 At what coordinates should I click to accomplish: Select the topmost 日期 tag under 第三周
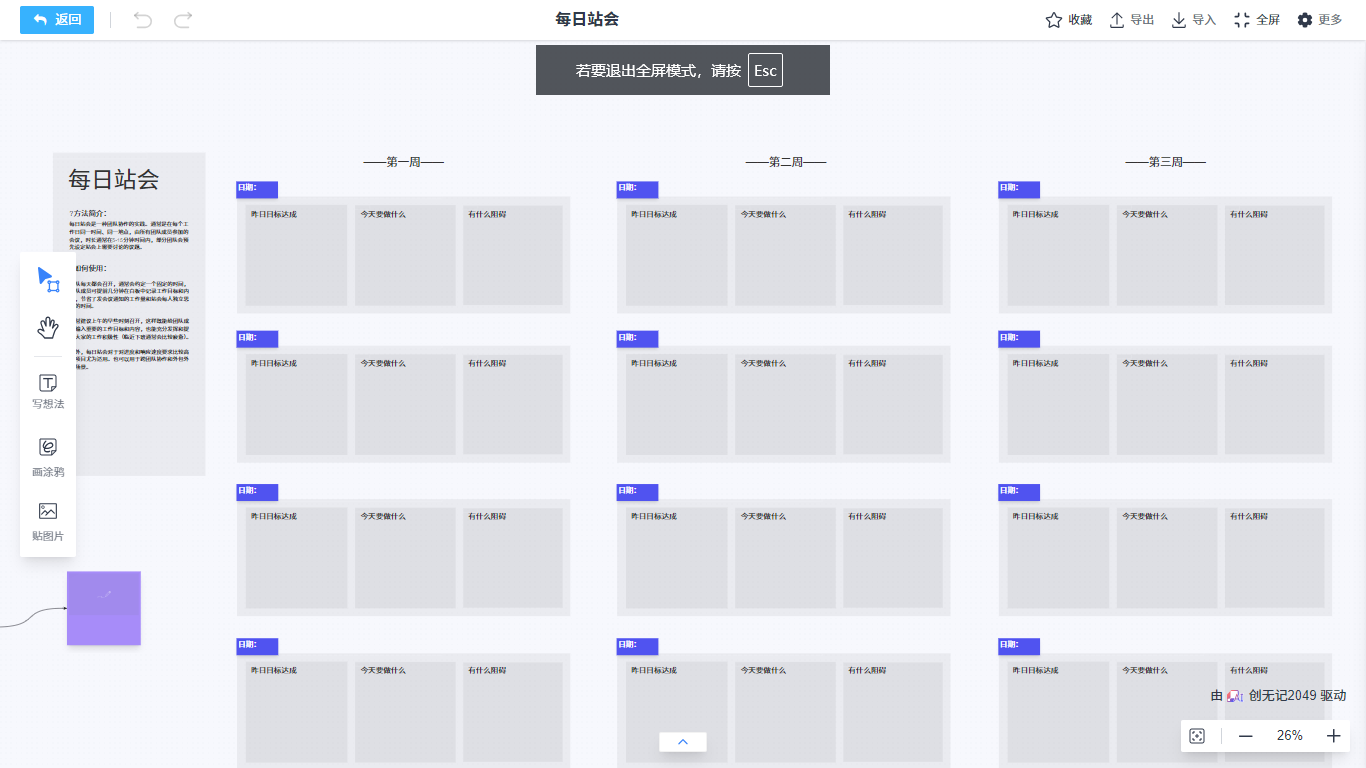click(x=1019, y=189)
